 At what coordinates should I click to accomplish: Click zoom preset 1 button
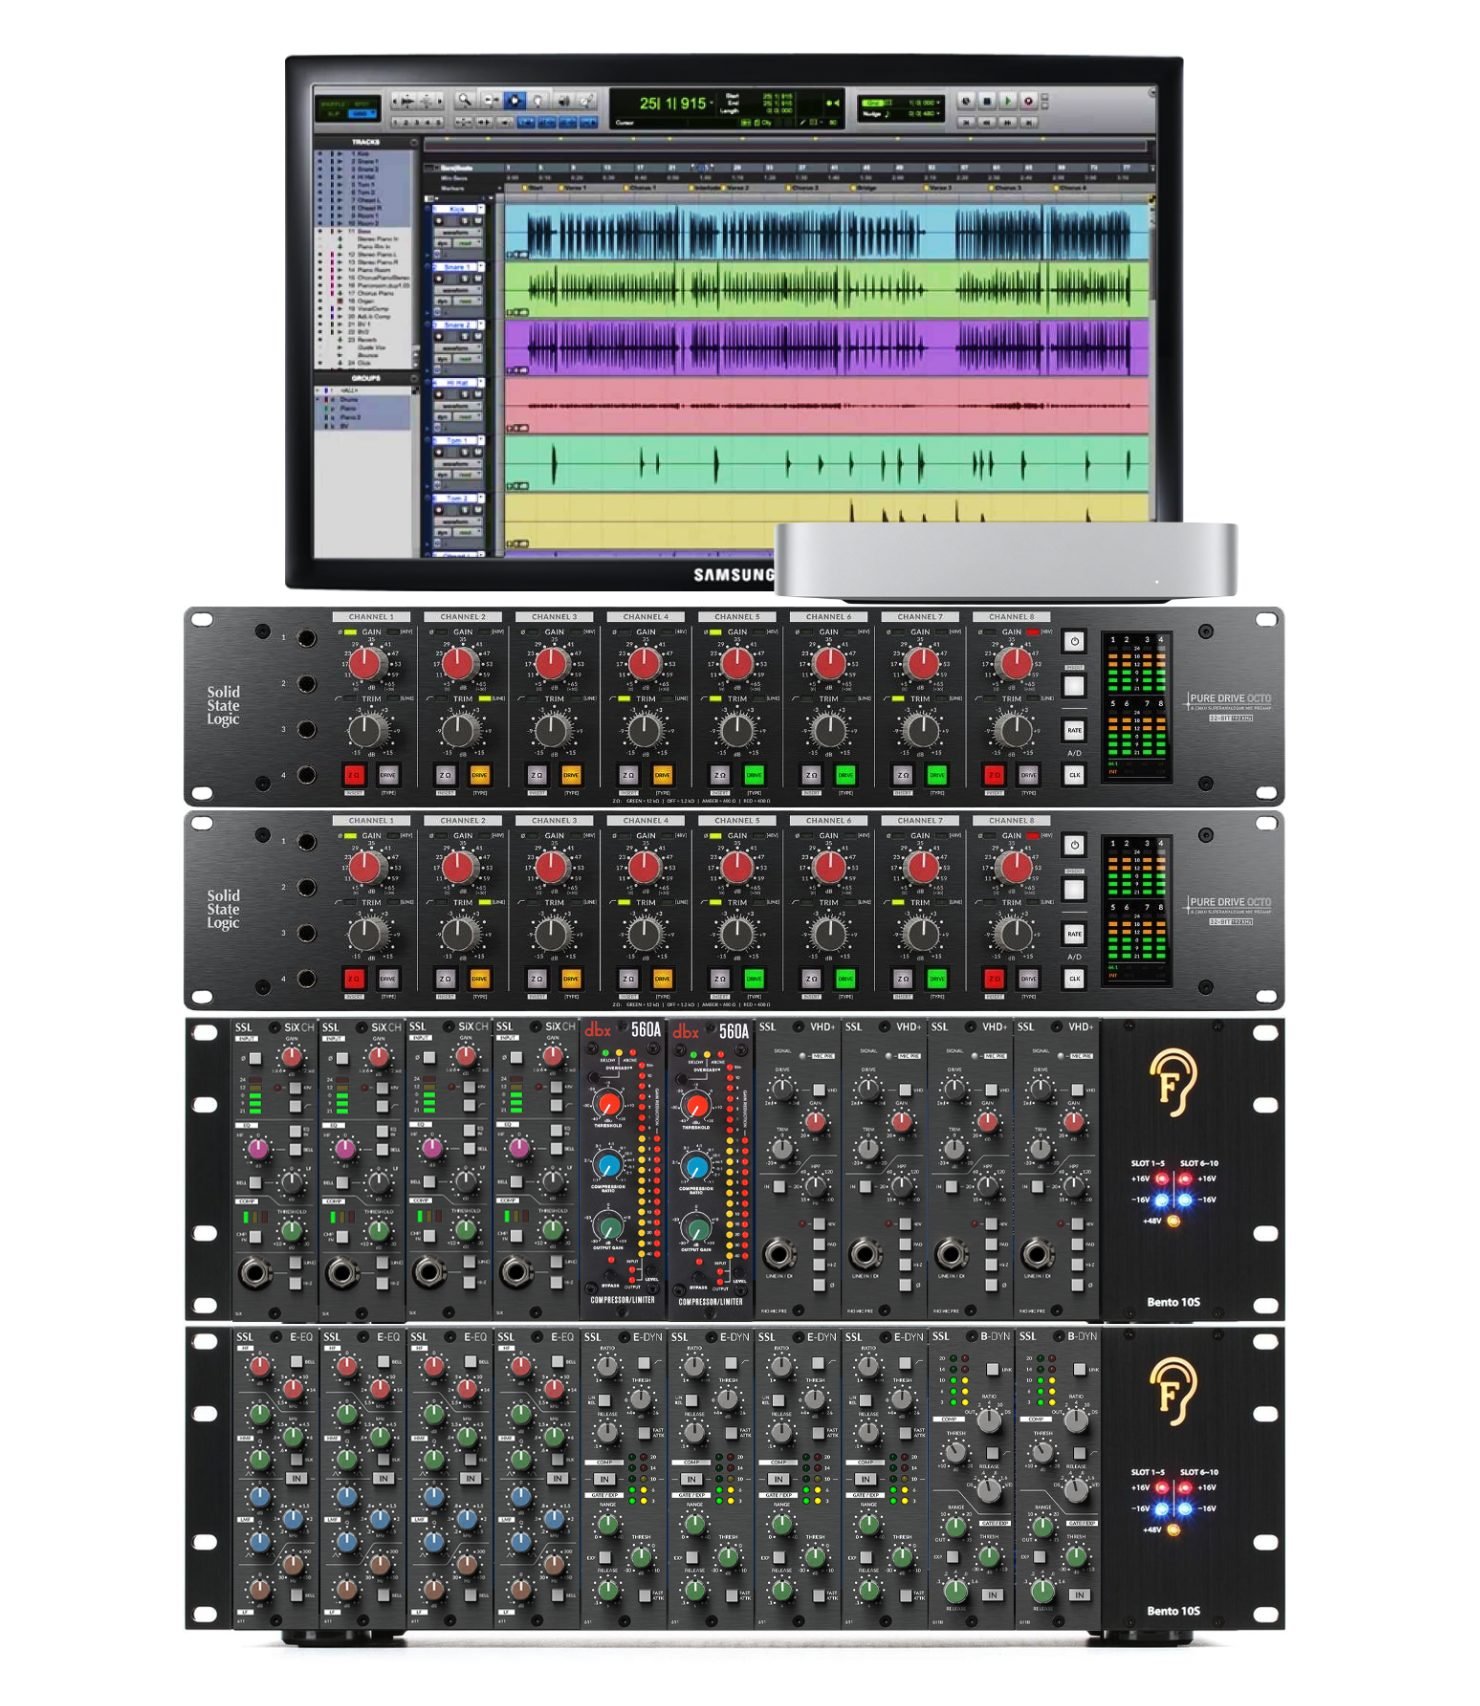point(397,122)
